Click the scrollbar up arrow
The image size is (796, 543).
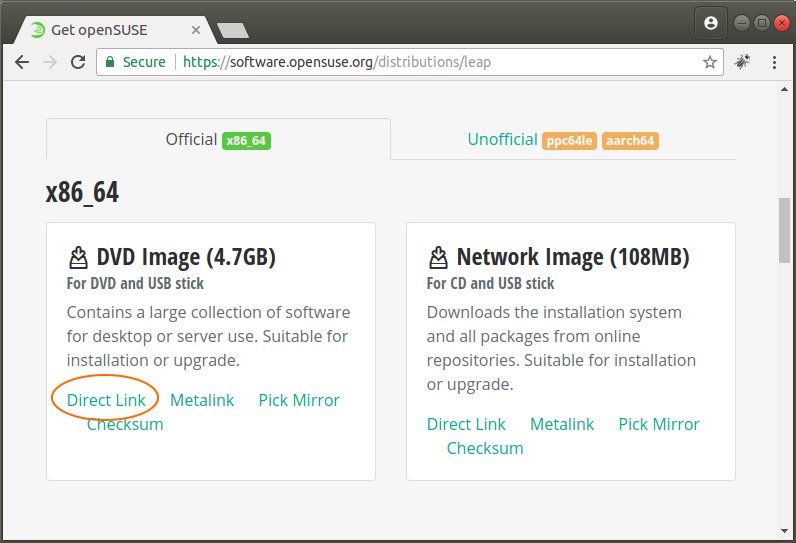click(x=784, y=89)
